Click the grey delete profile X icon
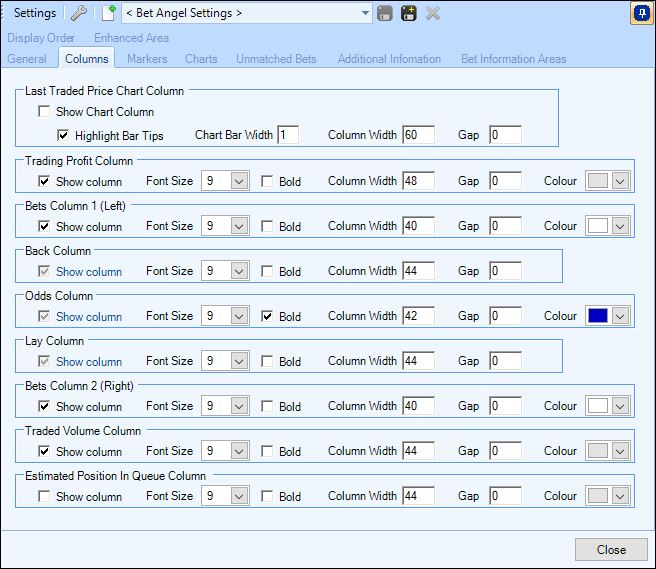 pyautogui.click(x=433, y=13)
